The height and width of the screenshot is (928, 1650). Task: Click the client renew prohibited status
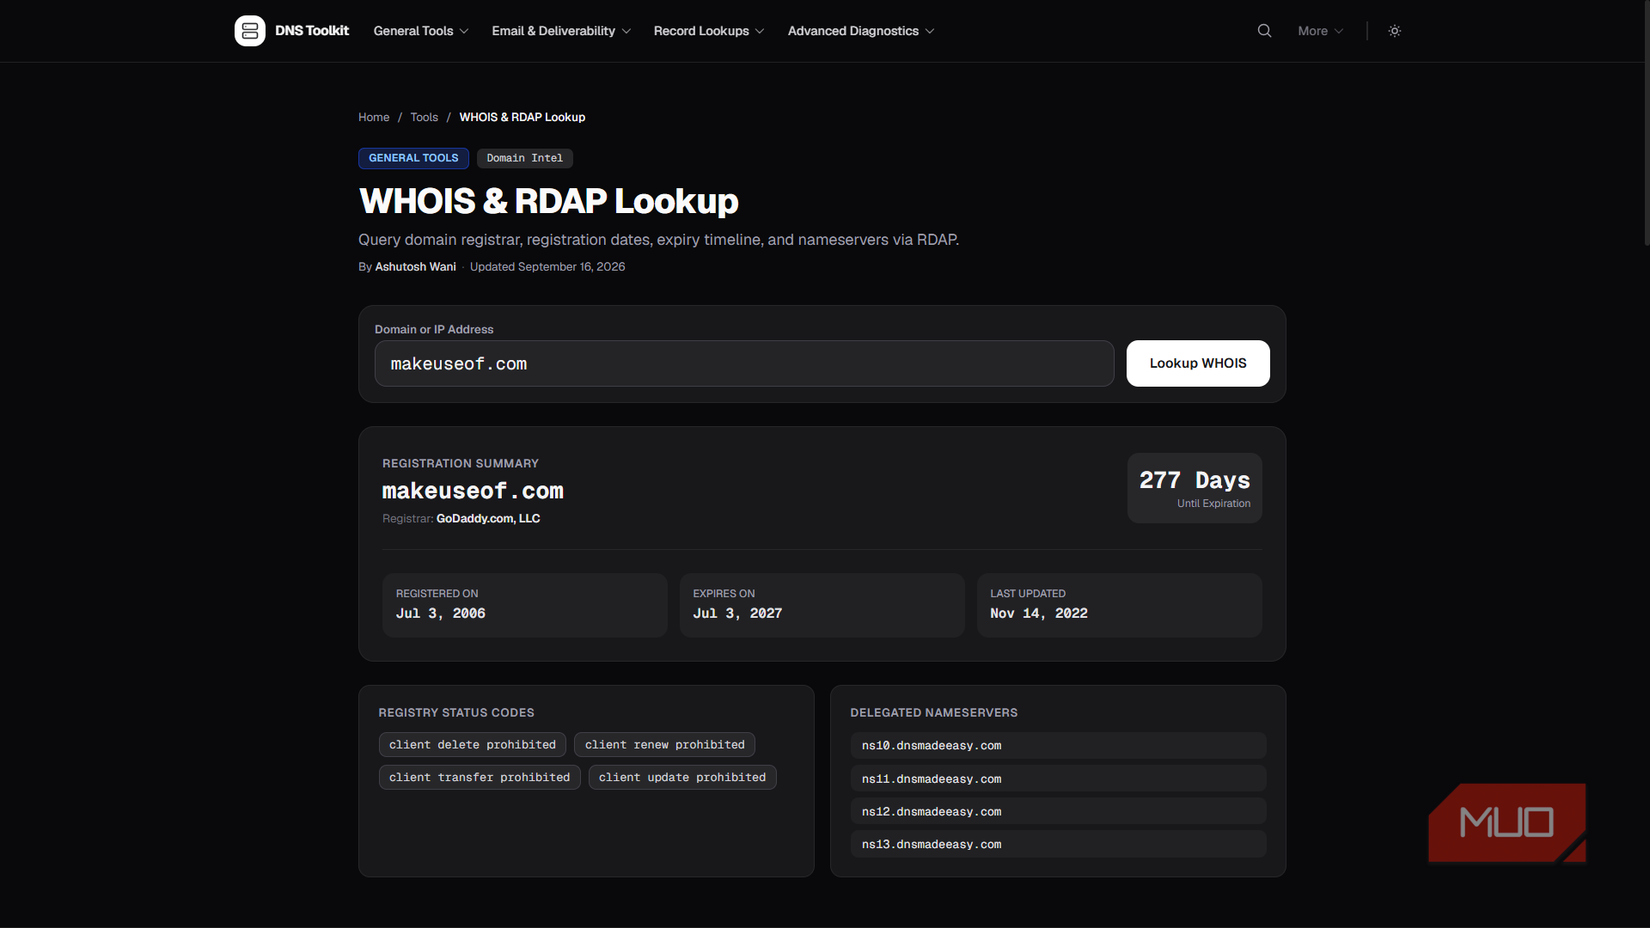click(x=665, y=745)
